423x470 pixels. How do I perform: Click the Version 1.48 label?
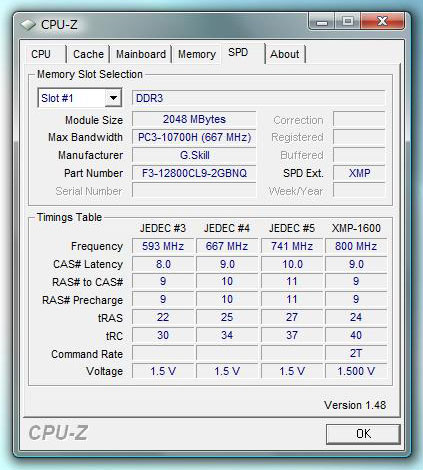[x=355, y=405]
